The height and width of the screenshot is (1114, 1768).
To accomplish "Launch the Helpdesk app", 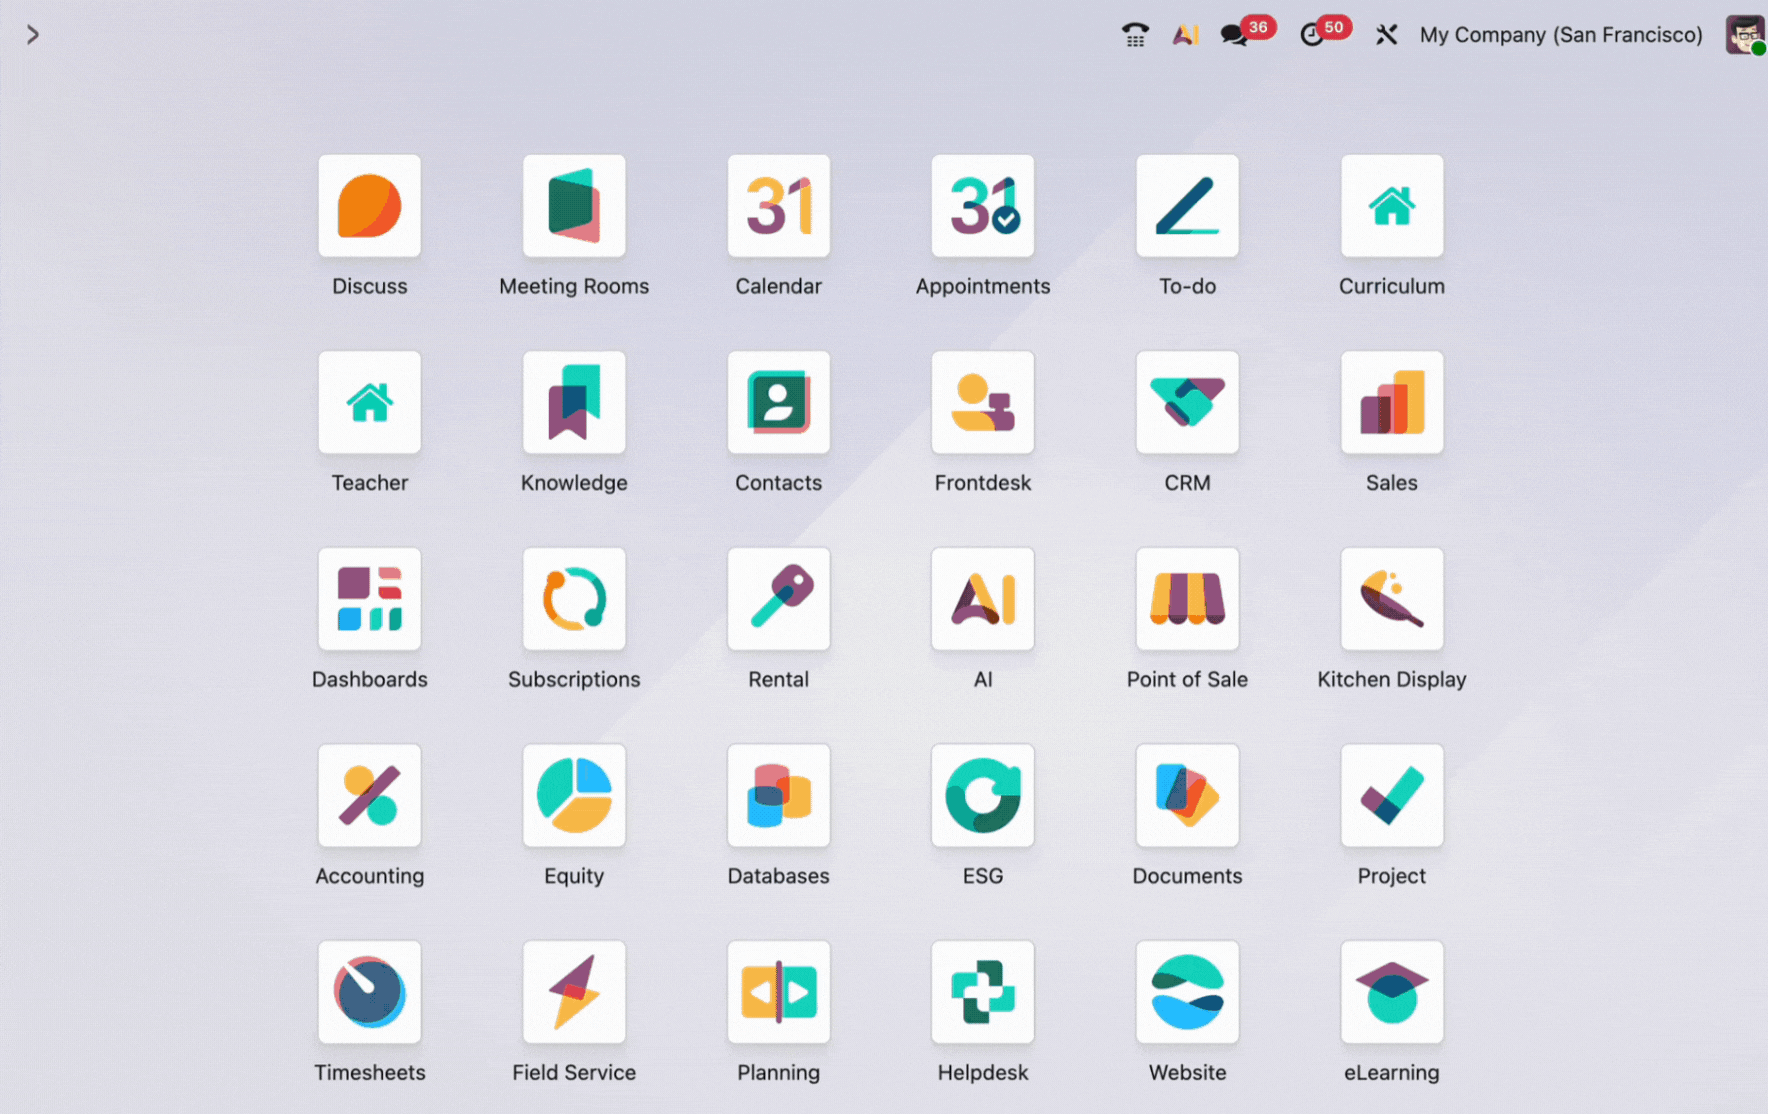I will [x=982, y=992].
